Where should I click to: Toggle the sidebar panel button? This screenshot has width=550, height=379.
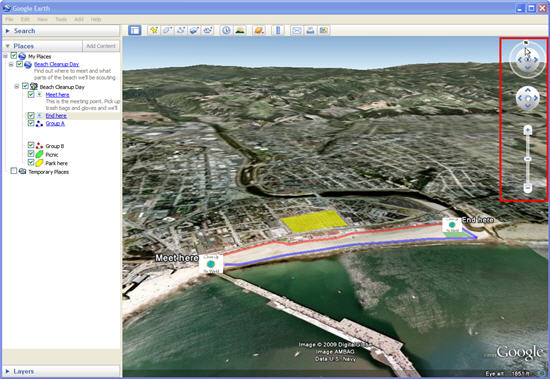click(134, 31)
